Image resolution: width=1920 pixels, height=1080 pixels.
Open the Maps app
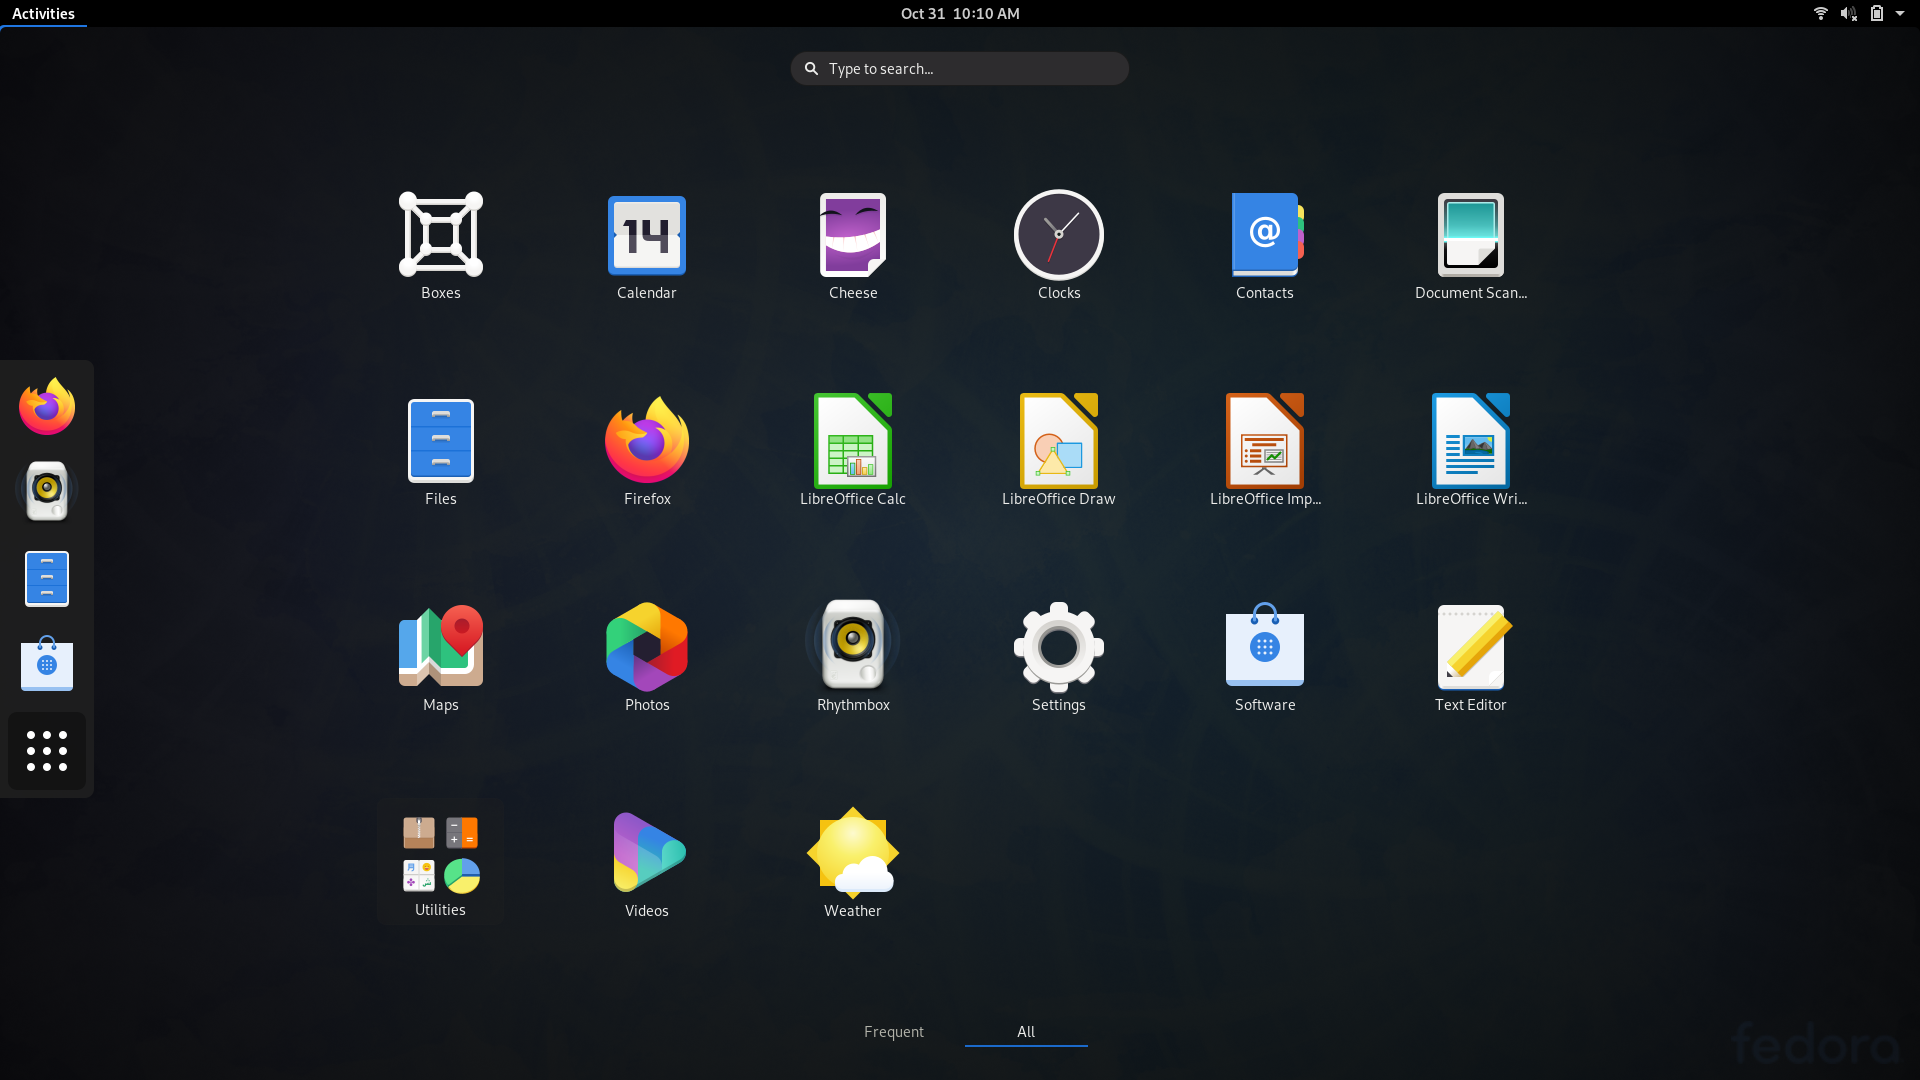tap(441, 658)
